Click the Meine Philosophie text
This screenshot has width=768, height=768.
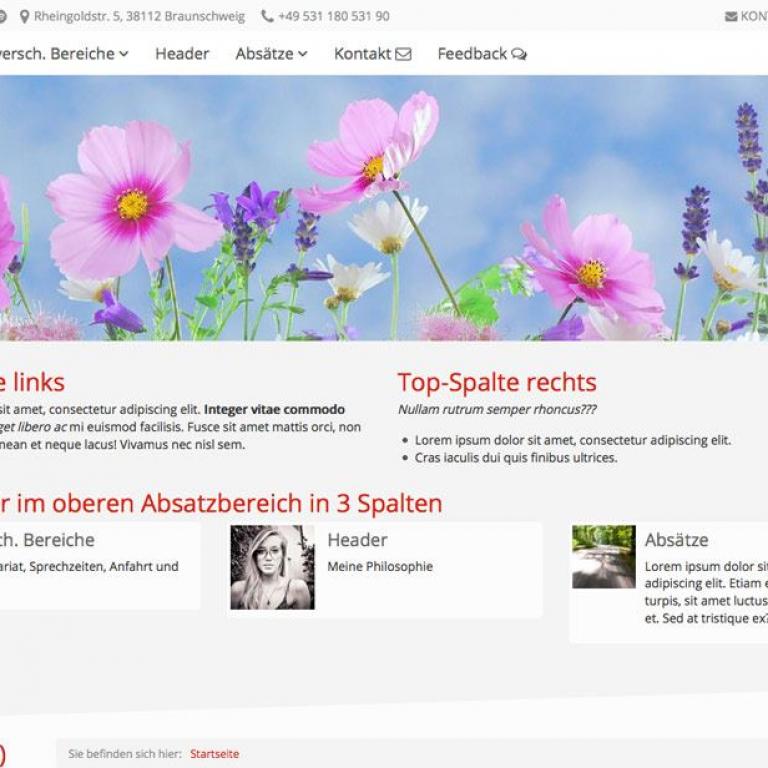[x=380, y=566]
